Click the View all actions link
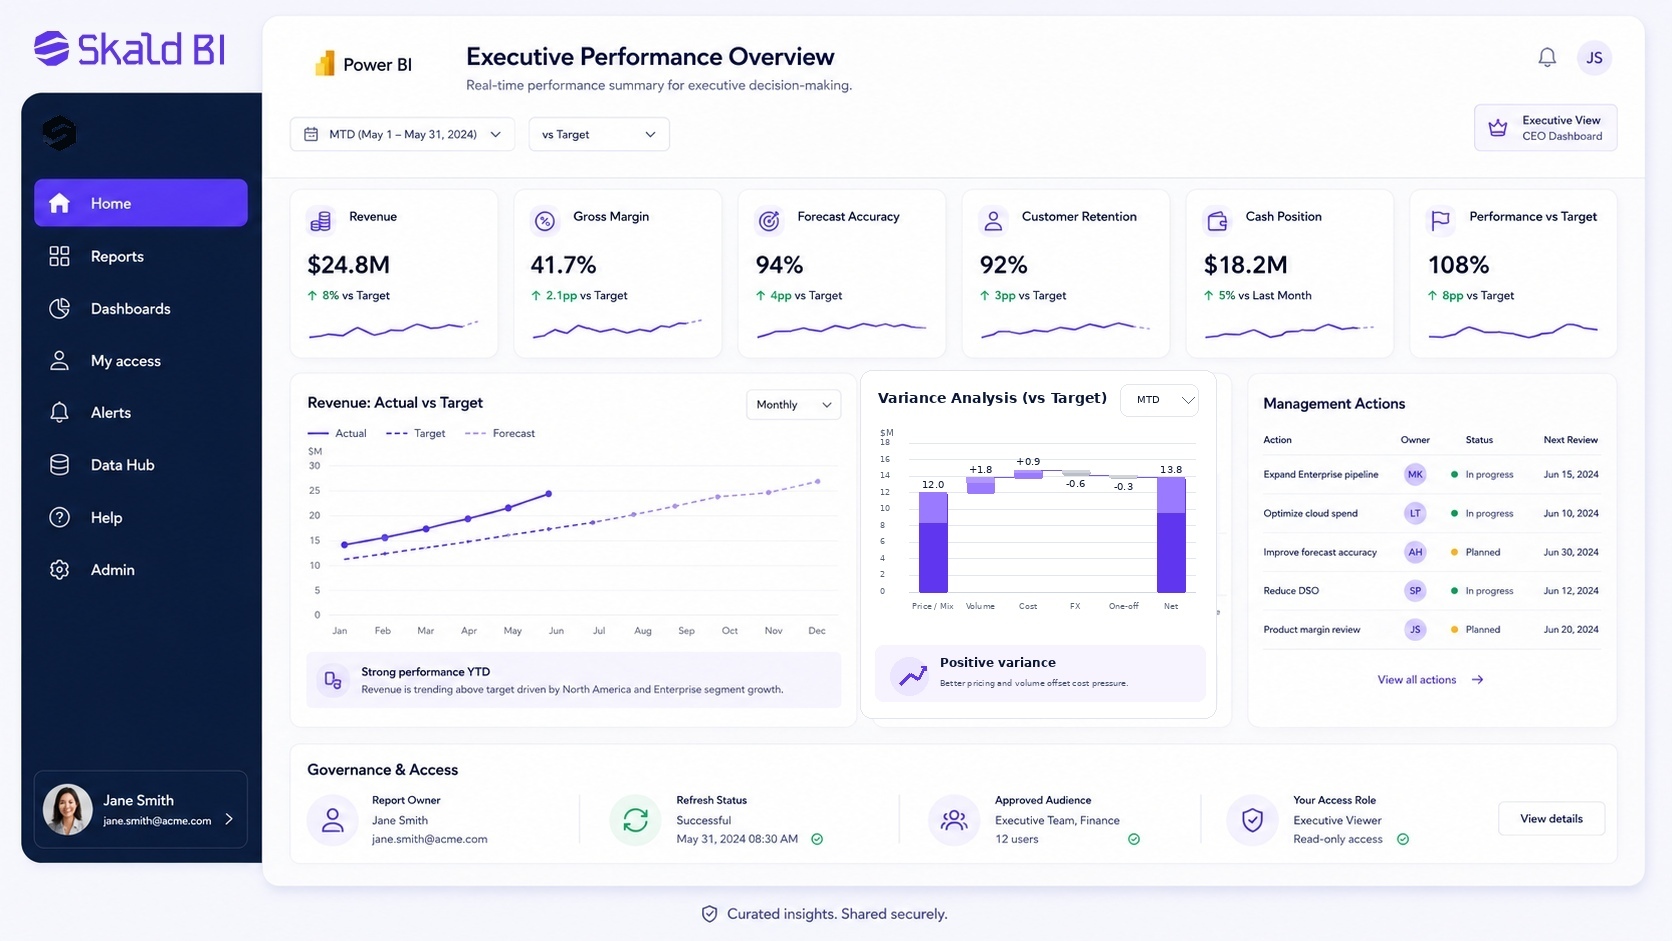This screenshot has height=941, width=1672. [x=1430, y=680]
